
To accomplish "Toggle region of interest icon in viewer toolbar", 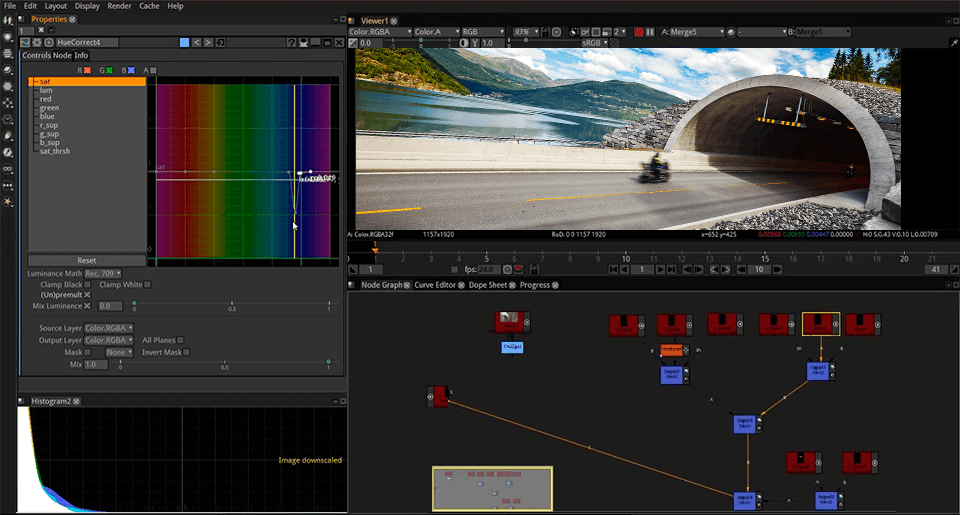I will point(596,32).
